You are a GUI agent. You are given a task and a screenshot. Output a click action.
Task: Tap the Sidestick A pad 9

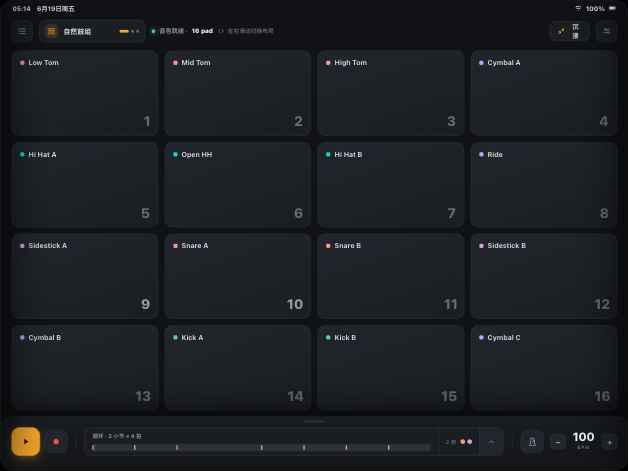85,276
